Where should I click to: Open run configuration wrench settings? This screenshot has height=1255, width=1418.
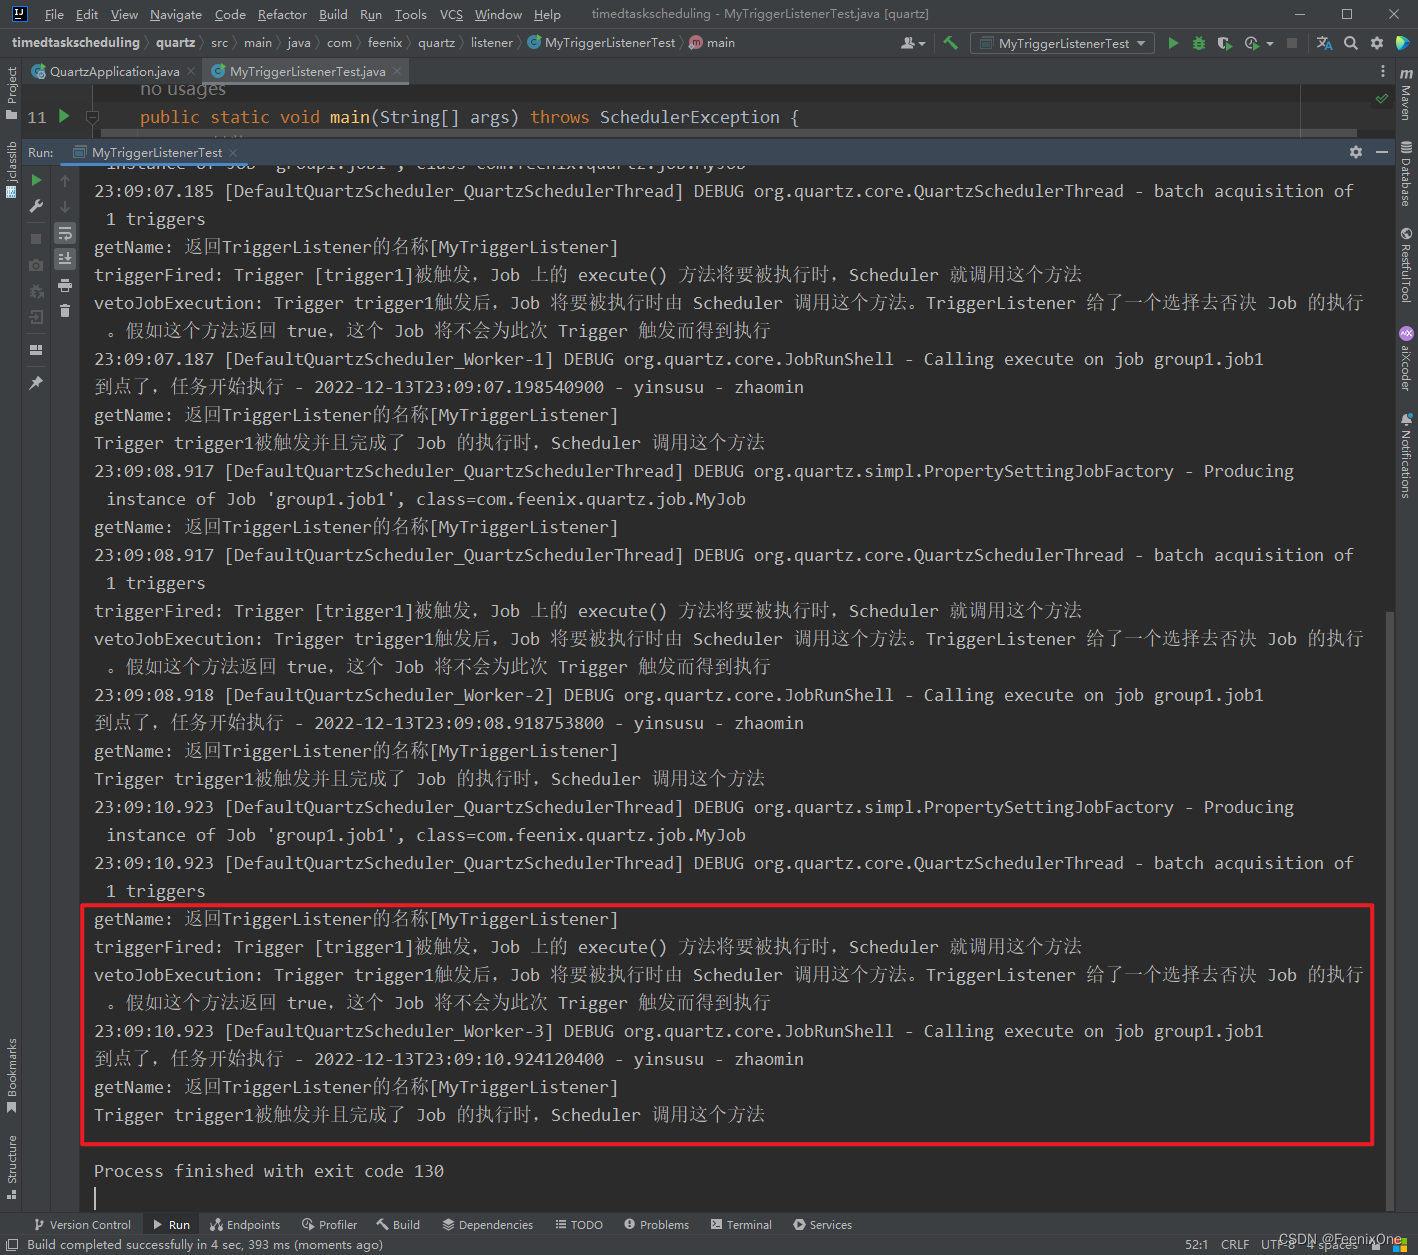coord(36,206)
